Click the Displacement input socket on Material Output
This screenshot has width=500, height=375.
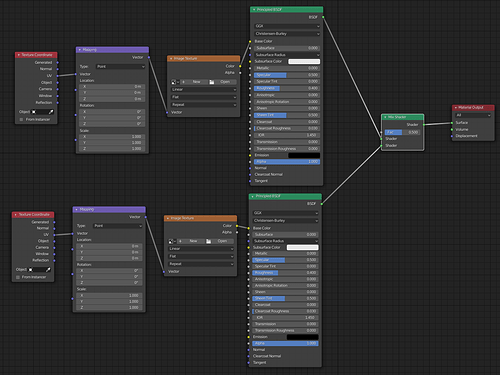point(452,136)
